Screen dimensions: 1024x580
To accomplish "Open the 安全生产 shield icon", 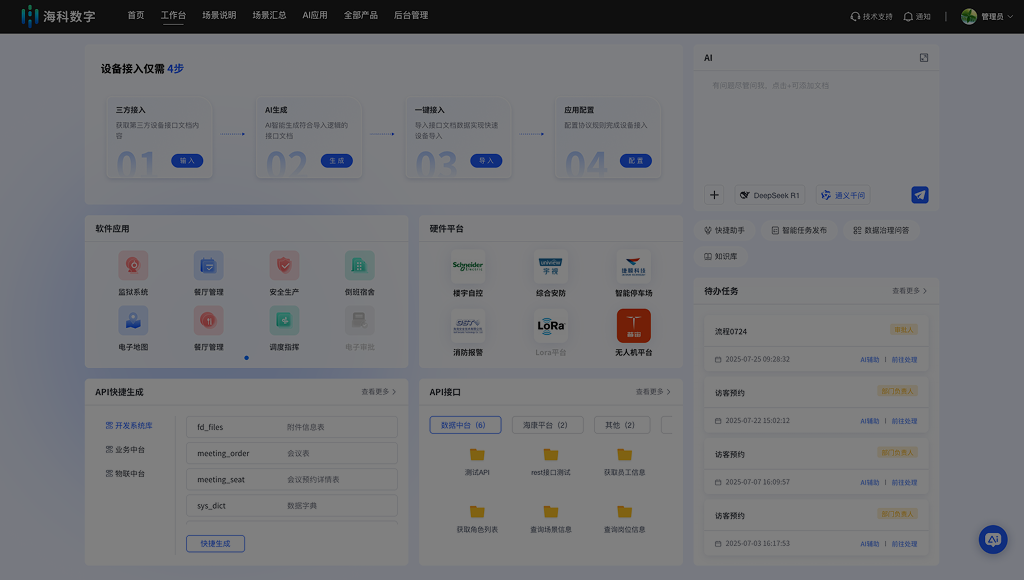I will [284, 265].
